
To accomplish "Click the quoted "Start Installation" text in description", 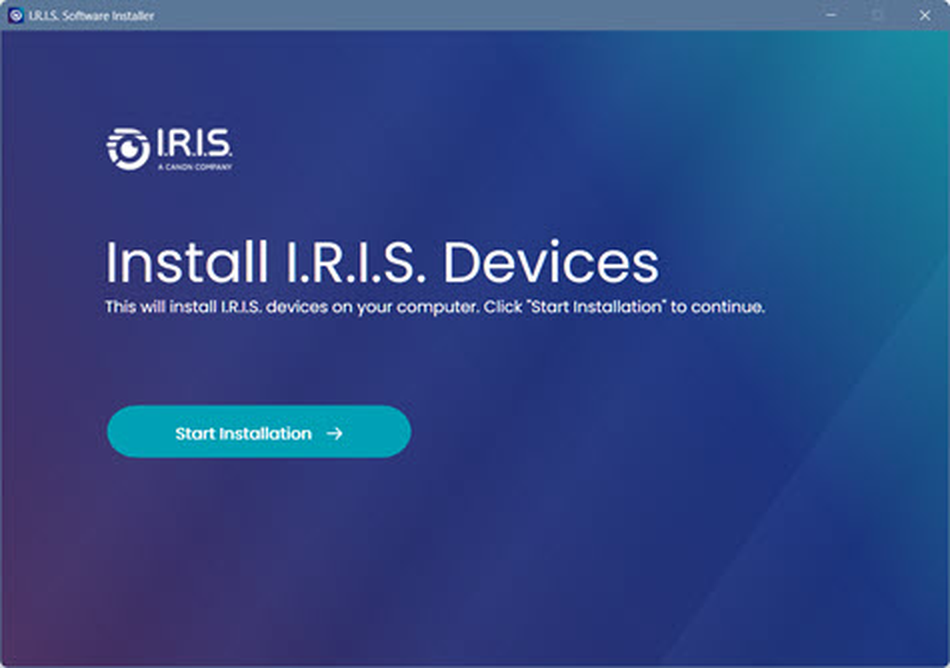I will point(597,306).
